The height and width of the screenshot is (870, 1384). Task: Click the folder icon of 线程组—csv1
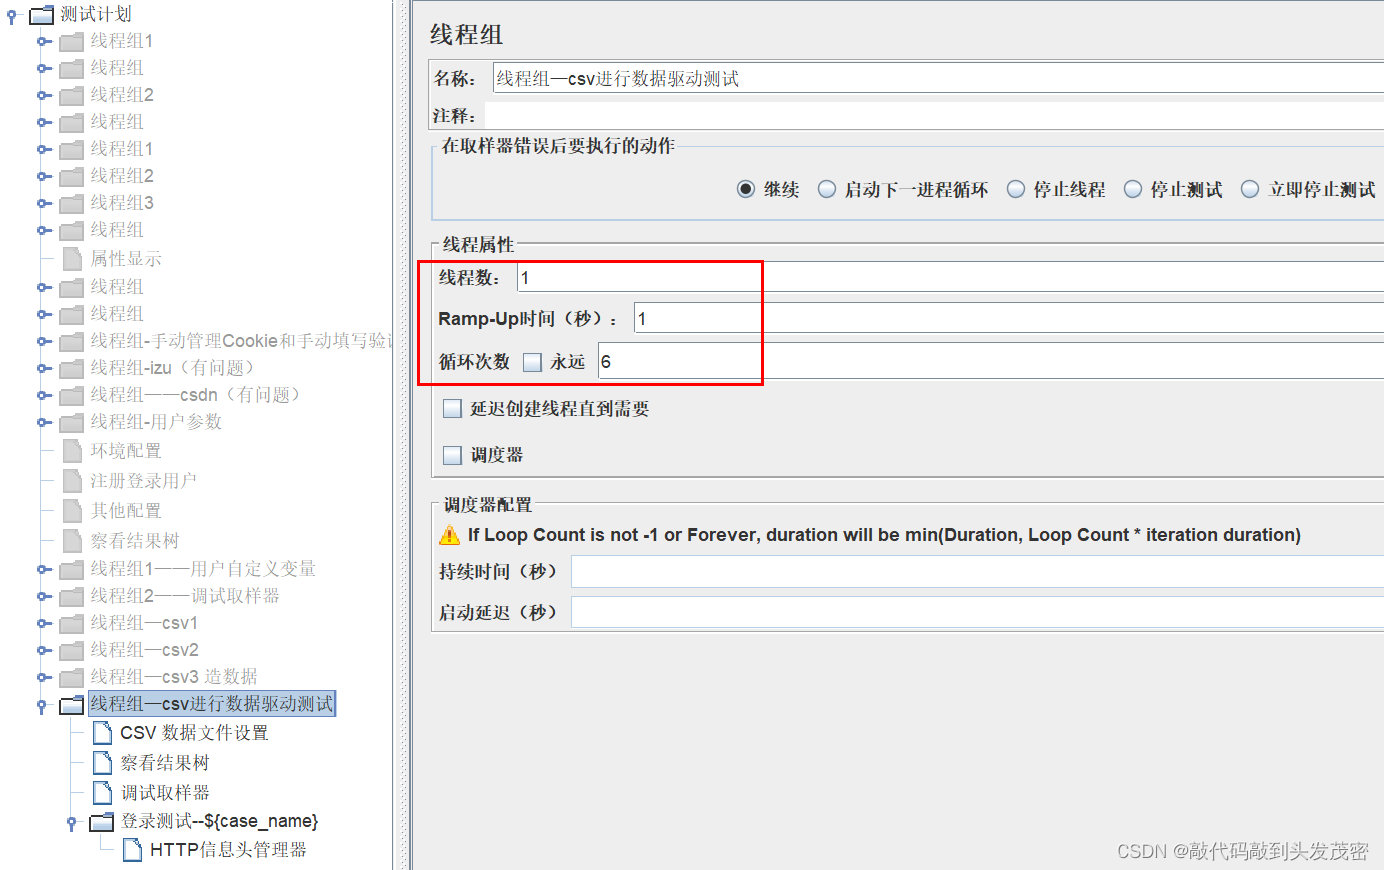71,624
